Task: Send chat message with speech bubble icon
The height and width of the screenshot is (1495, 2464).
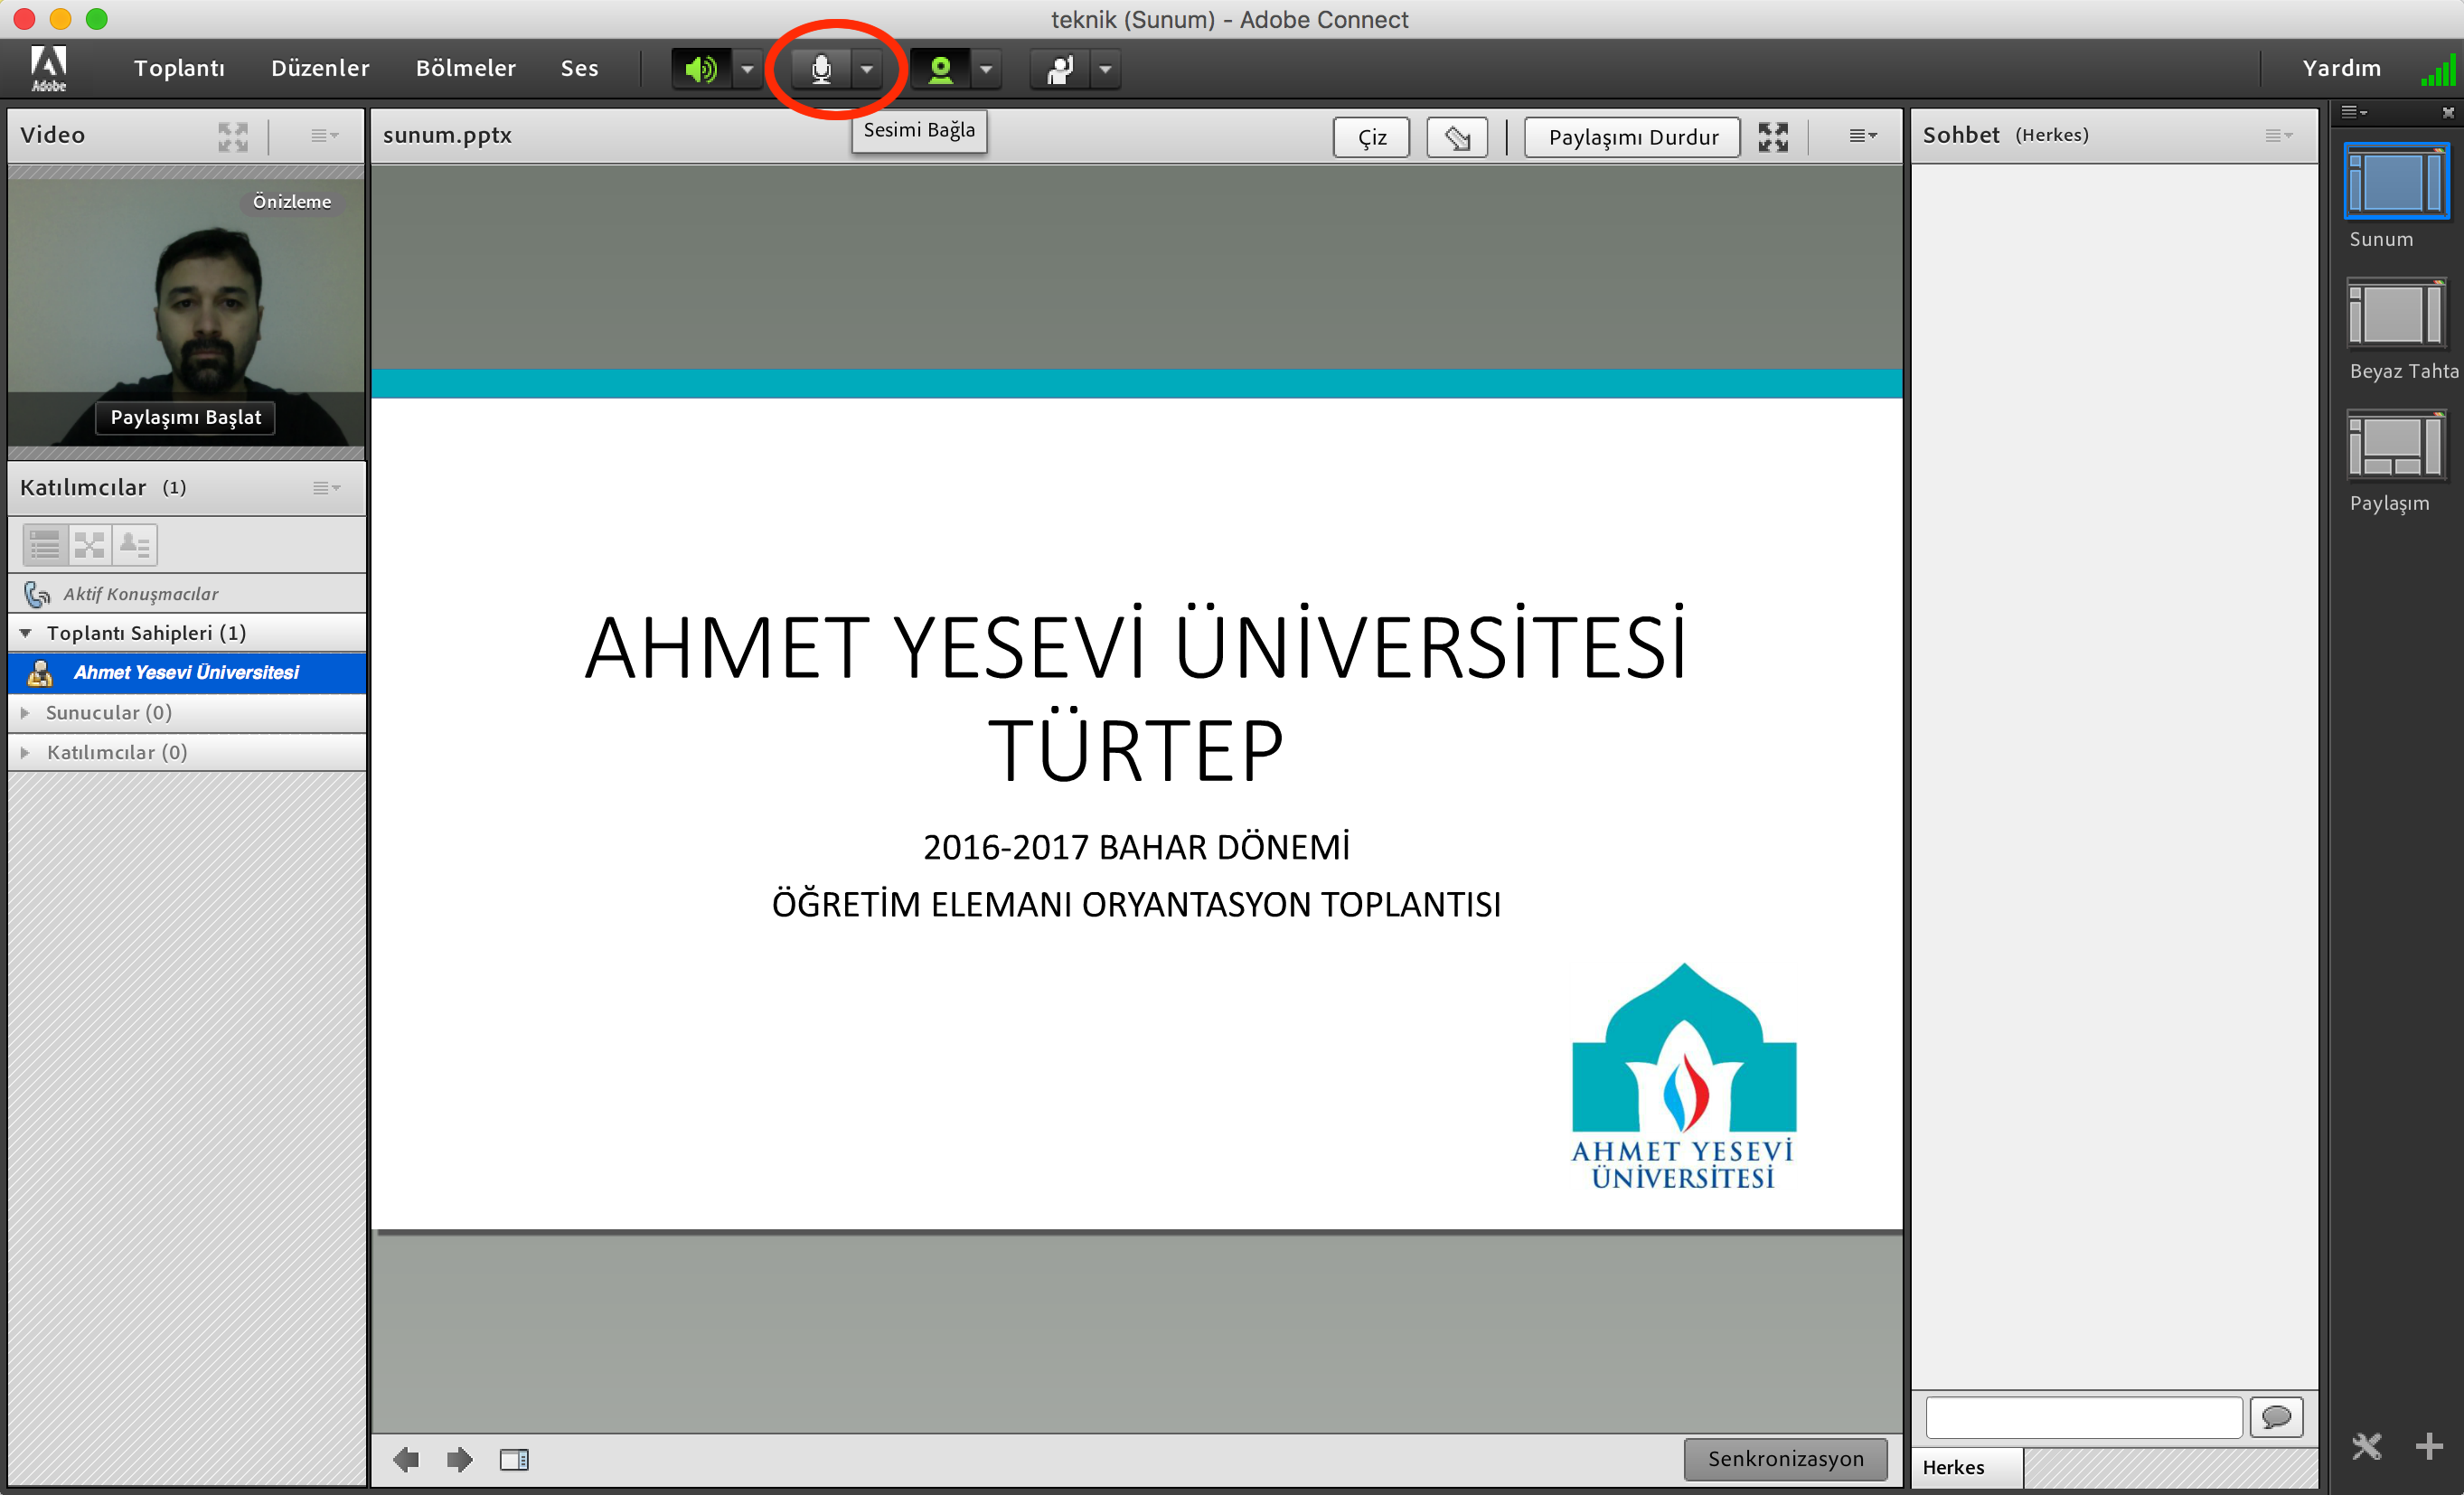Action: click(x=2277, y=1417)
